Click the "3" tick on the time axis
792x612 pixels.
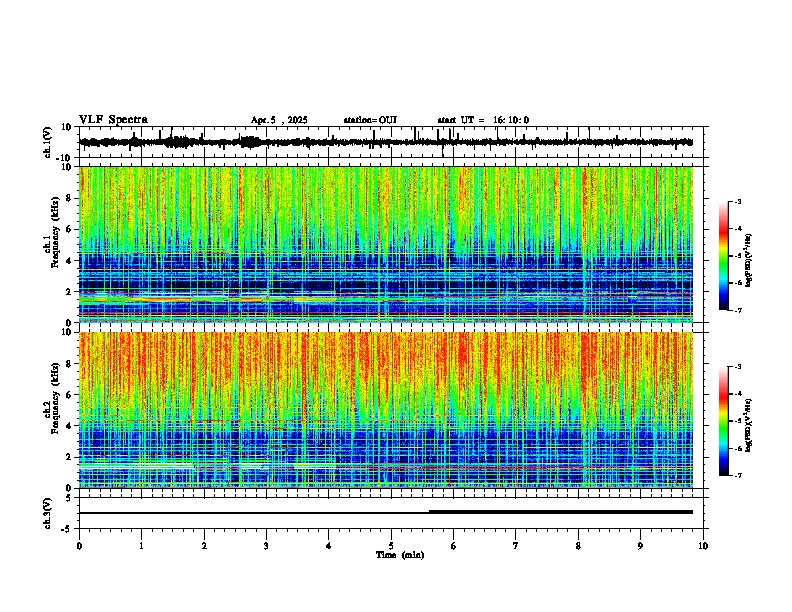pos(266,546)
